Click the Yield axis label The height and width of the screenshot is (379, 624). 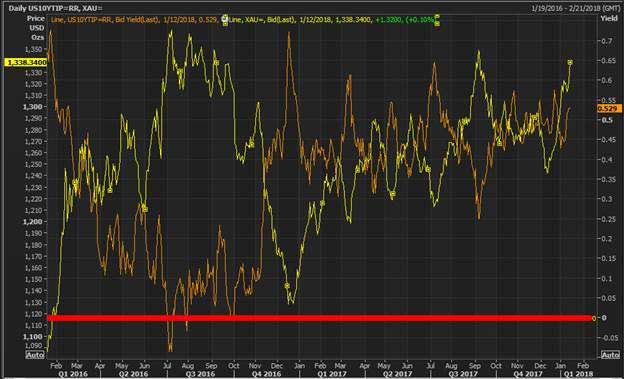tap(608, 18)
